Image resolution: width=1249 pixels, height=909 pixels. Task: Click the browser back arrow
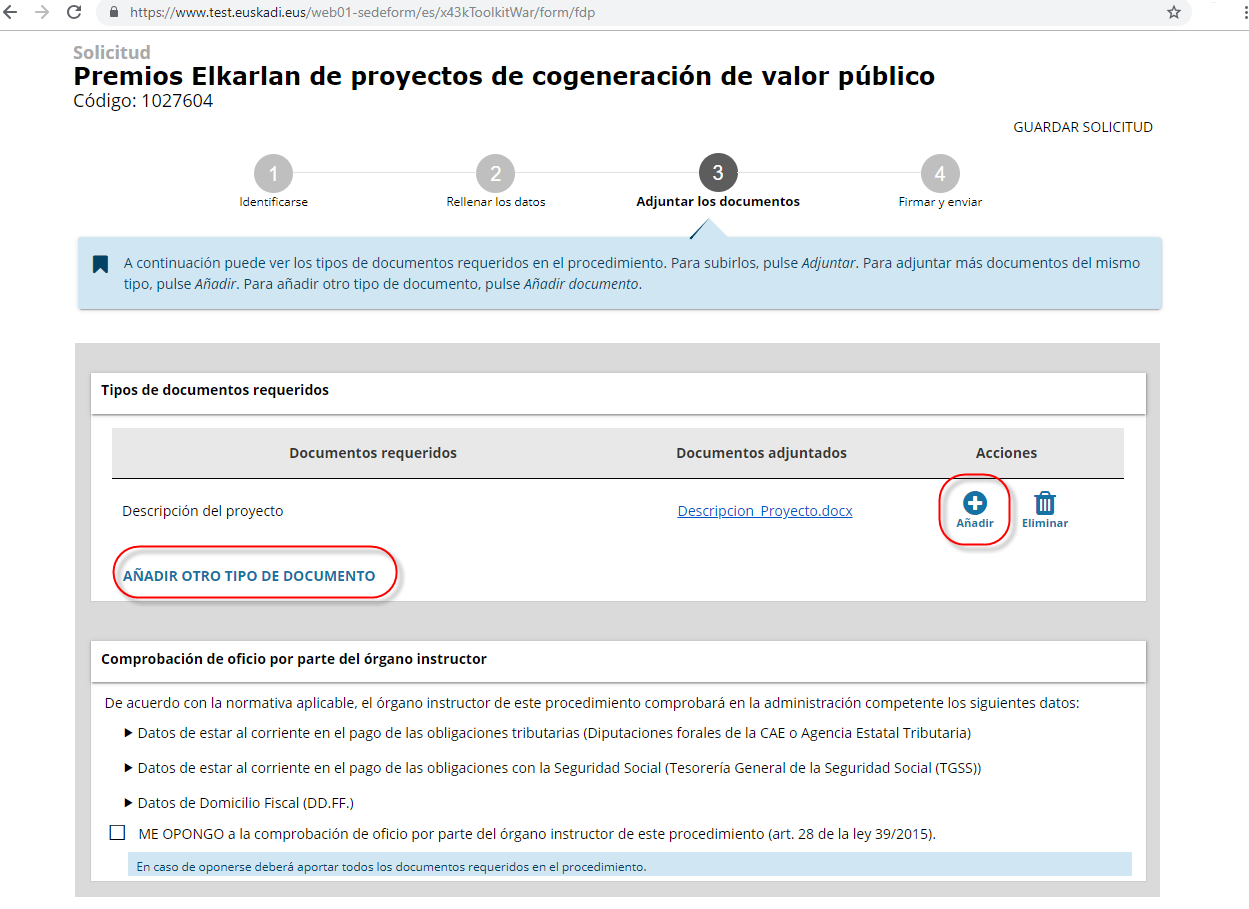(x=12, y=12)
